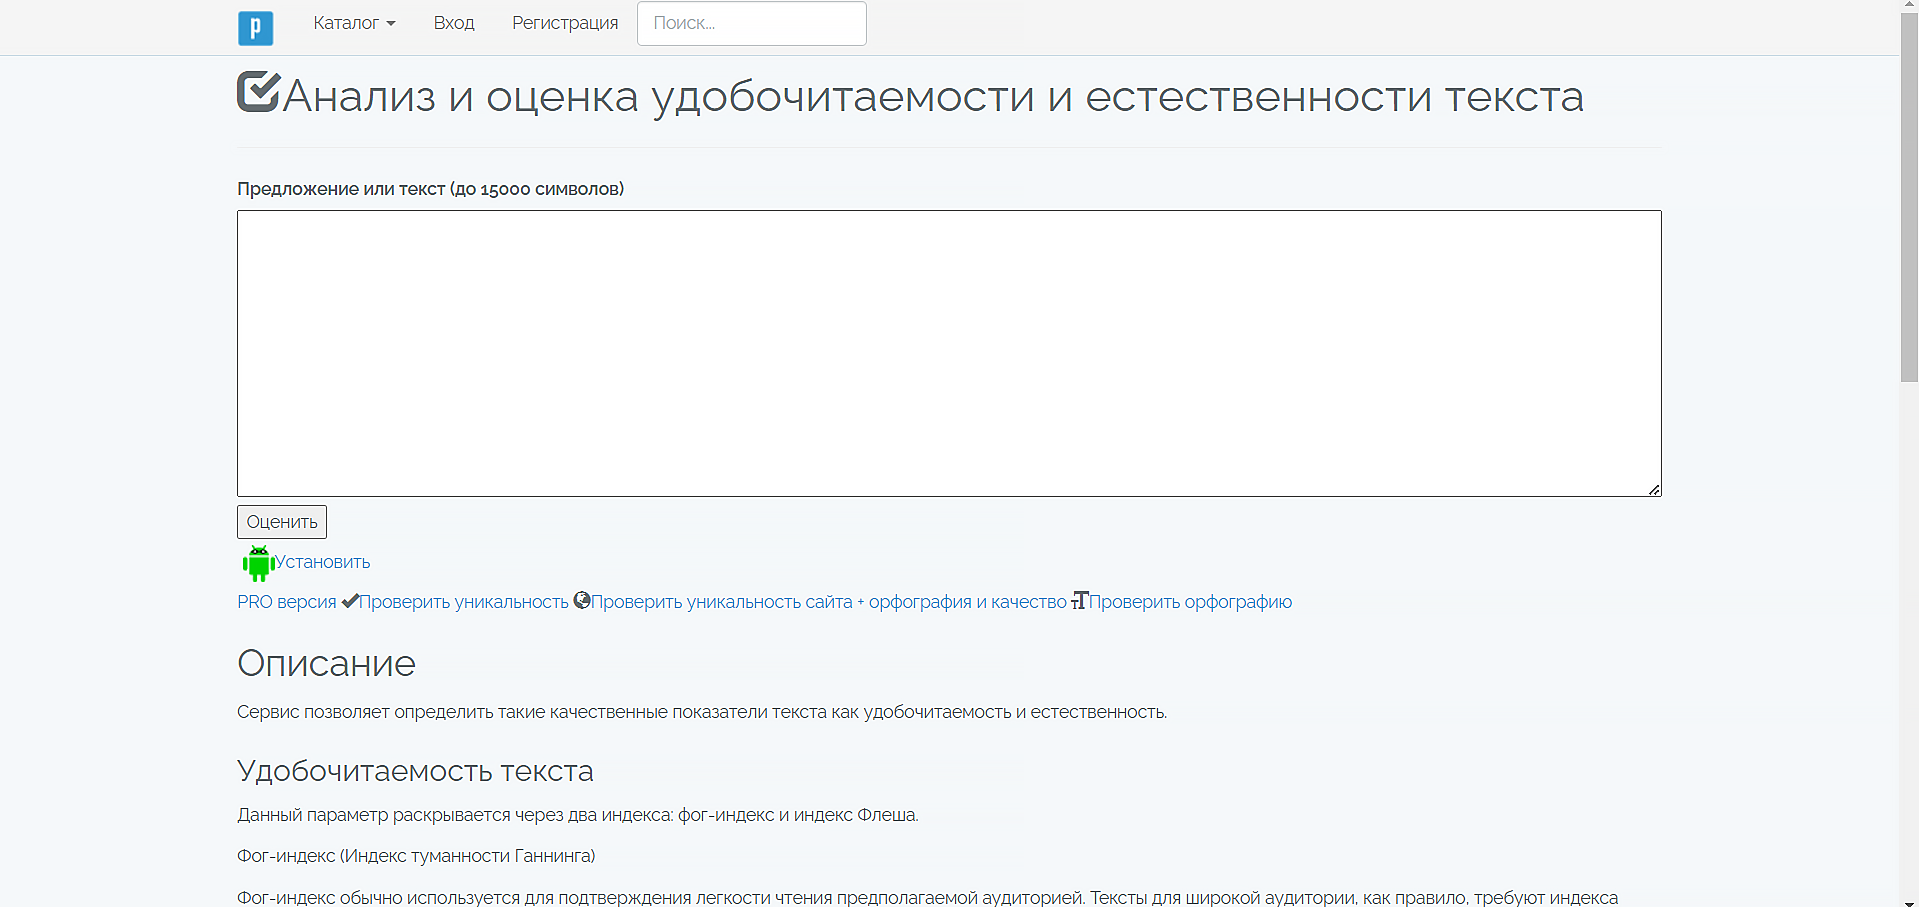Viewport: 1919px width, 907px height.
Task: Click the label Предложение или текст (до 15000 символов)
Action: click(x=430, y=189)
